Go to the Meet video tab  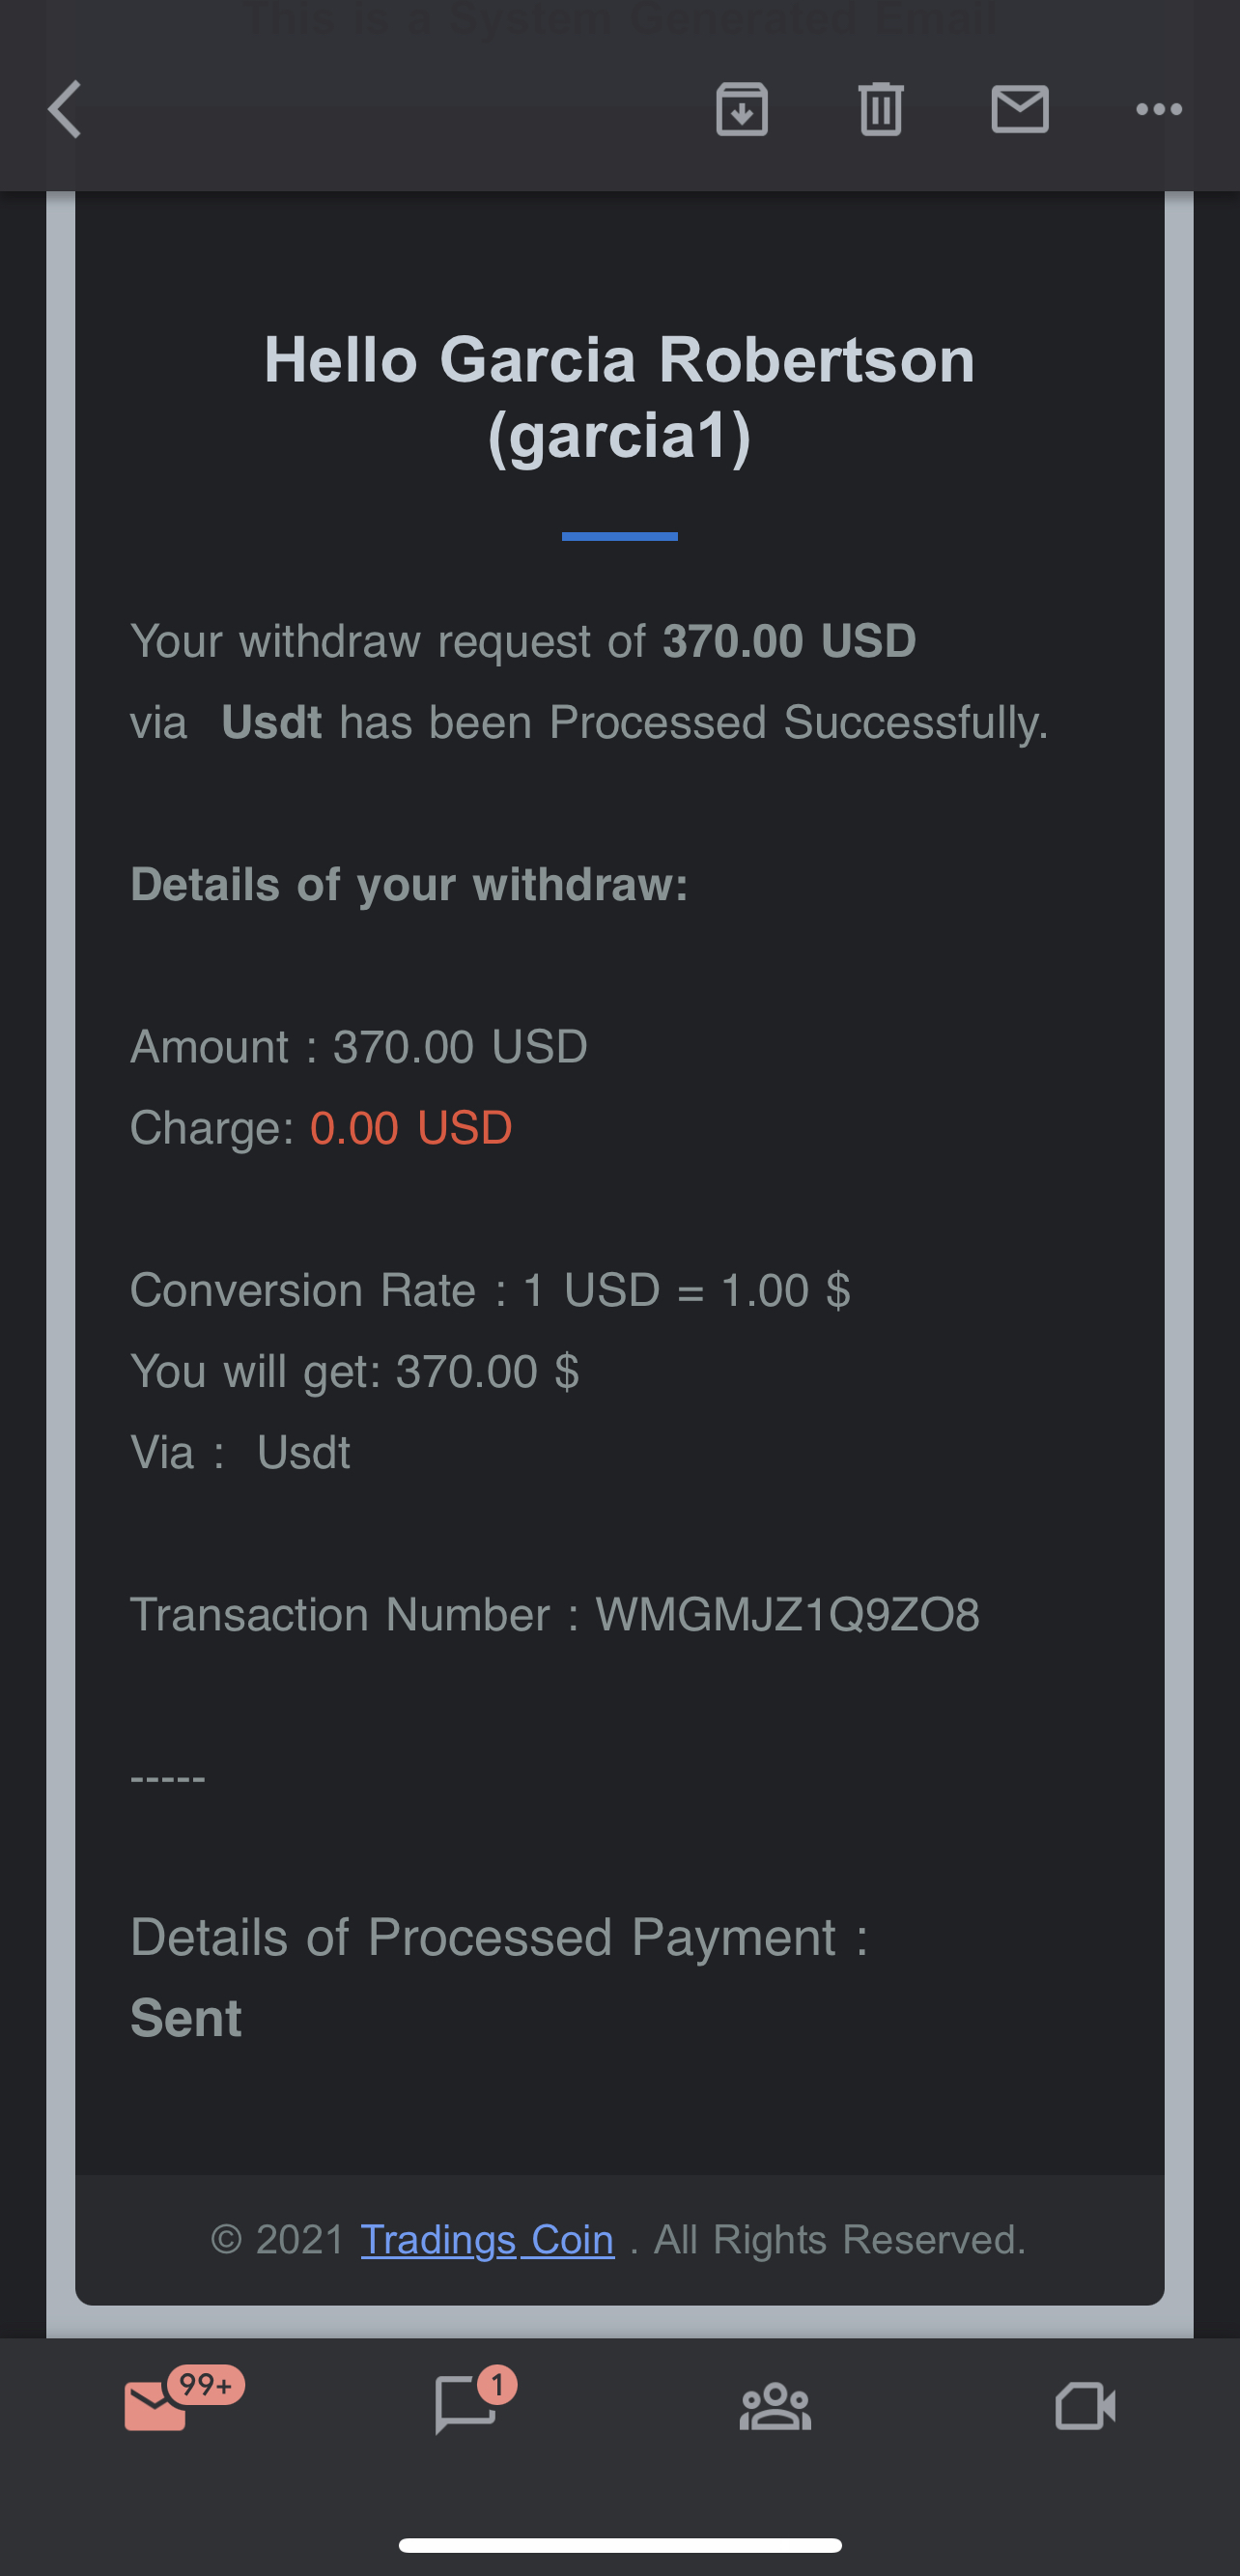click(1085, 2406)
